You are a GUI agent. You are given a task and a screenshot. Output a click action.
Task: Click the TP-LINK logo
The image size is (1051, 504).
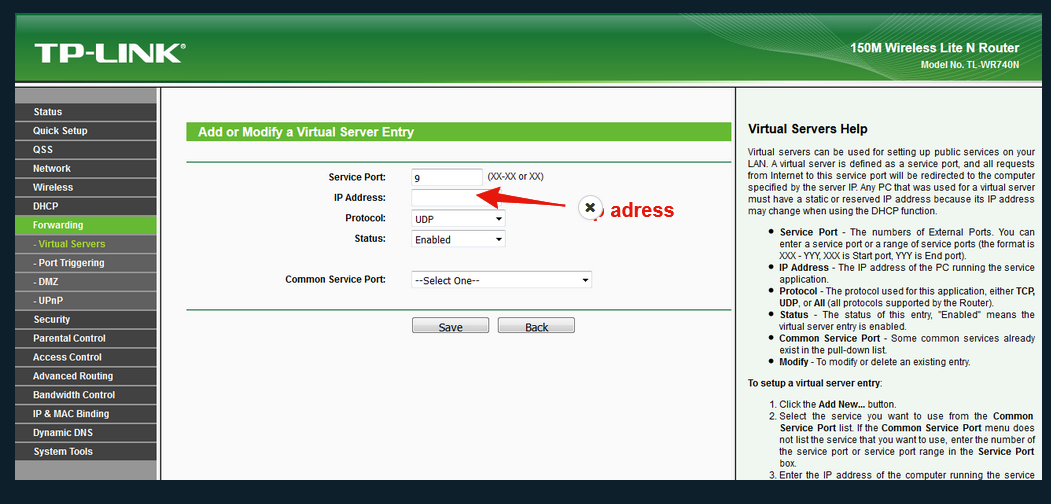[x=110, y=53]
